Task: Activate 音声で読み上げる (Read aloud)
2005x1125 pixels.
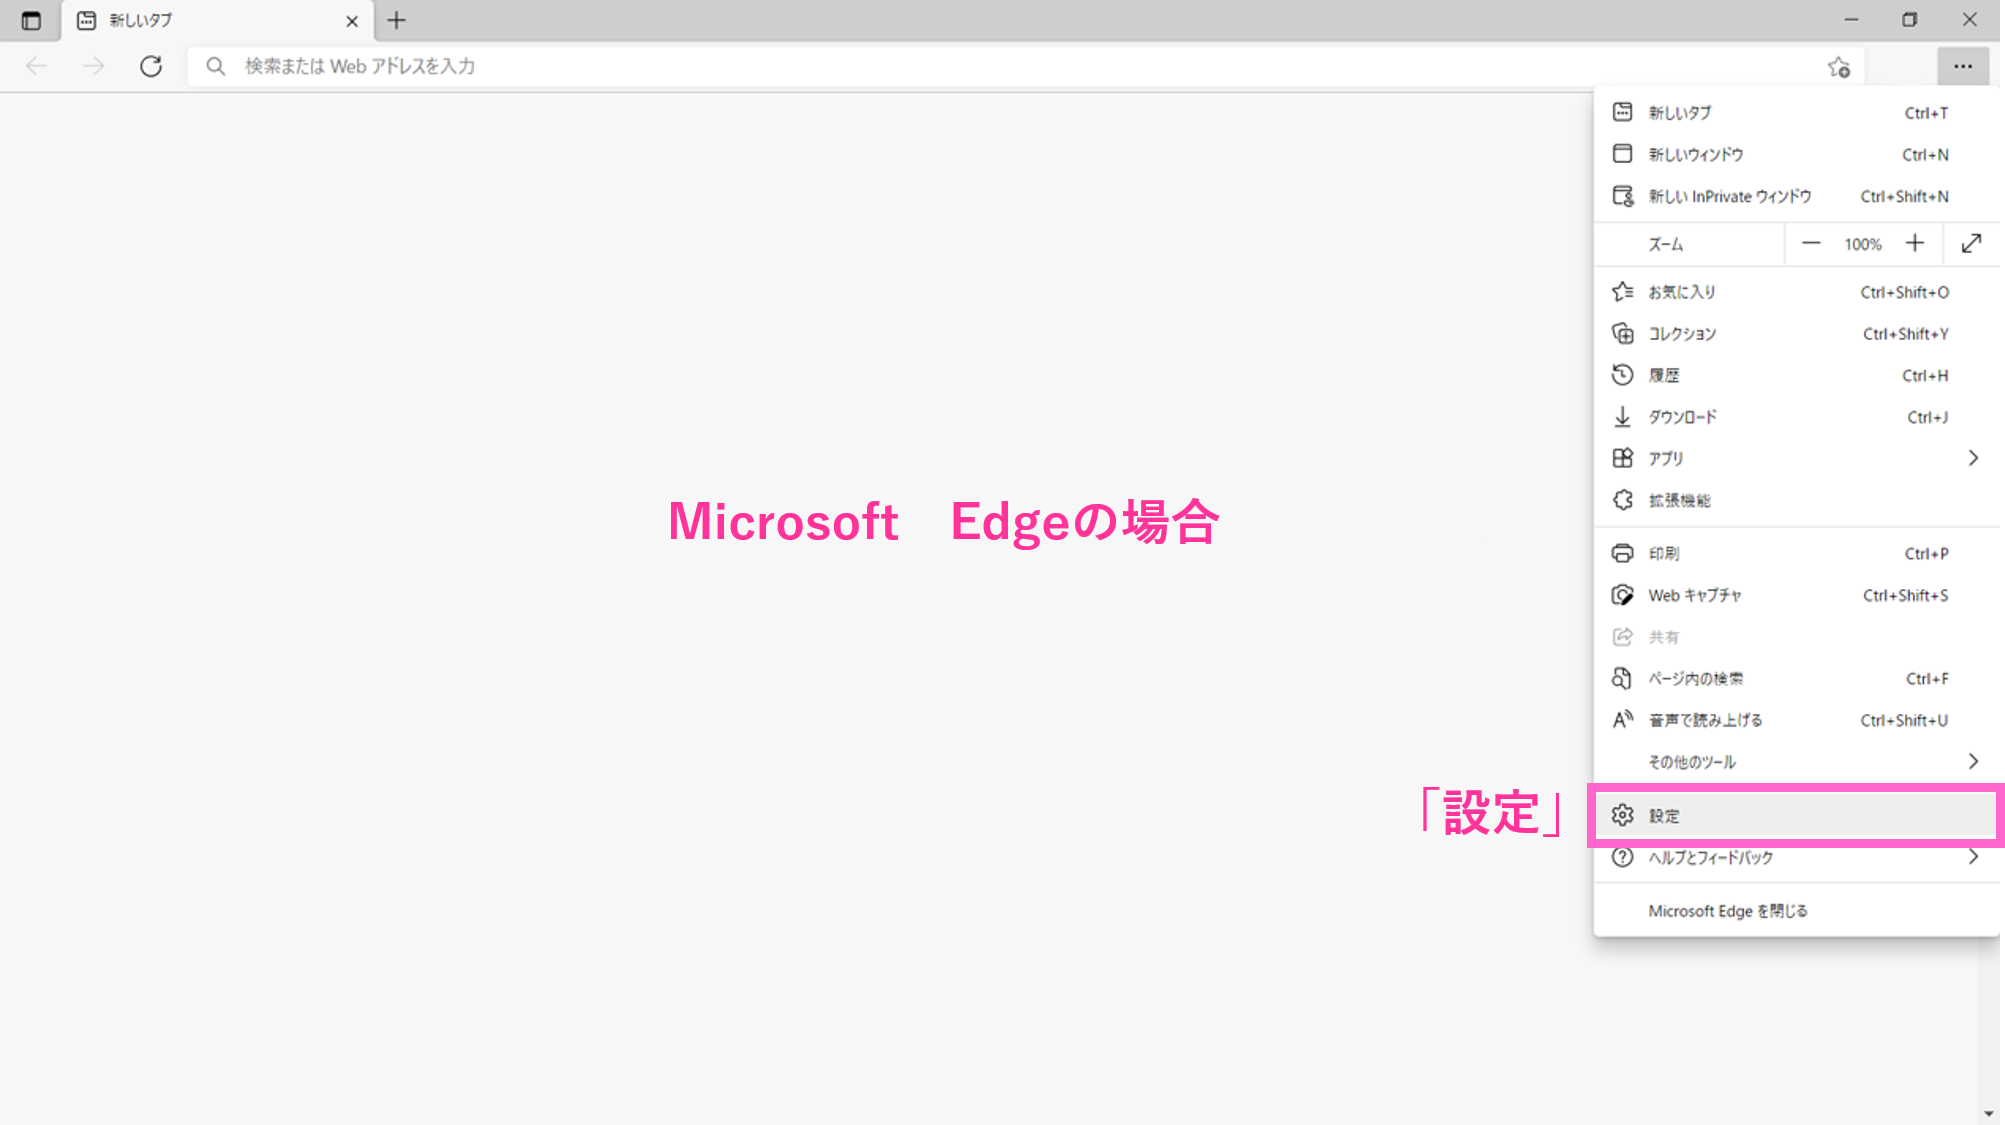Action: (x=1704, y=720)
